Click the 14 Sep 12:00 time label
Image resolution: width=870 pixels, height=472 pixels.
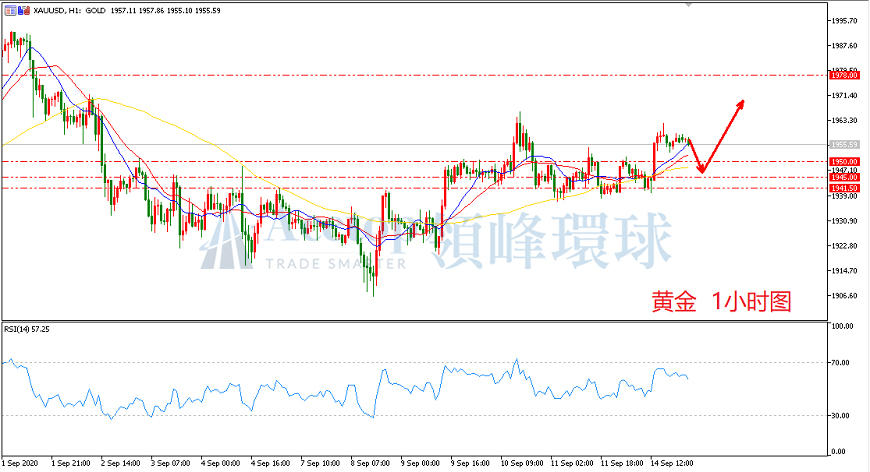[672, 463]
